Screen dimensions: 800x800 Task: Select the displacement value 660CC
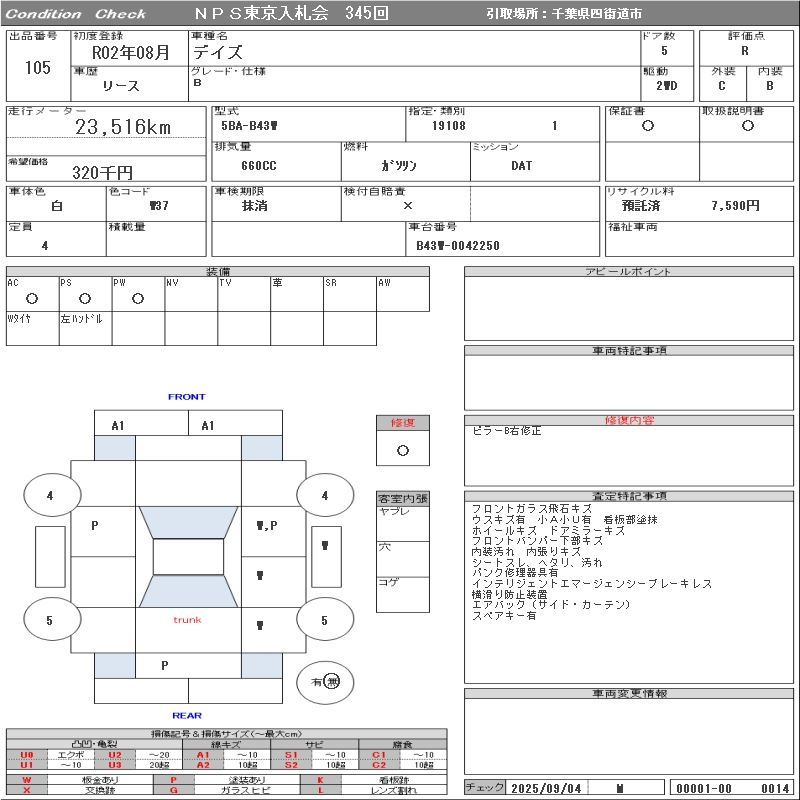pyautogui.click(x=259, y=166)
